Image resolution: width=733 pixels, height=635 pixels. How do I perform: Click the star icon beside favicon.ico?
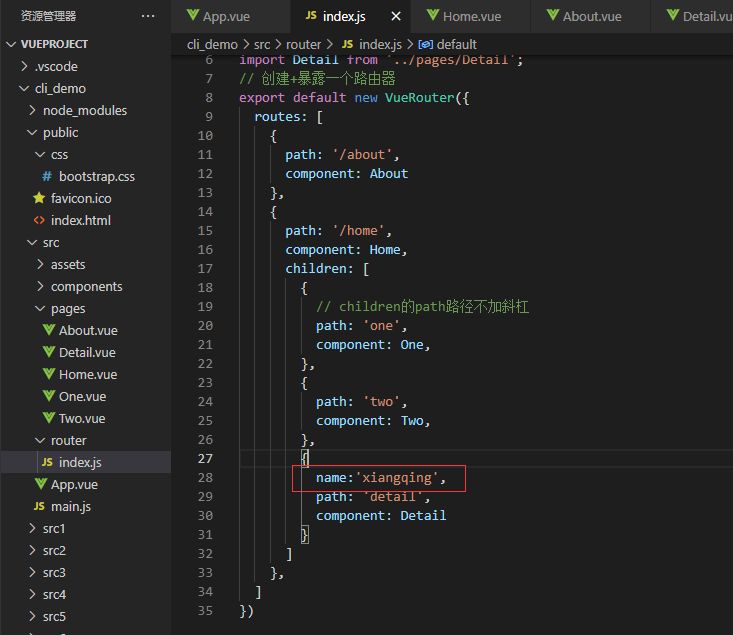(x=39, y=198)
